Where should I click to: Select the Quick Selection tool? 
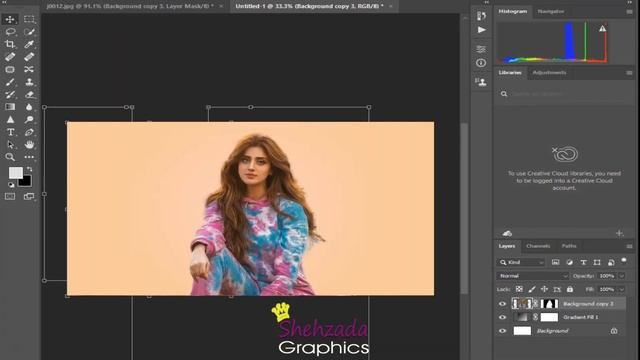coord(29,32)
